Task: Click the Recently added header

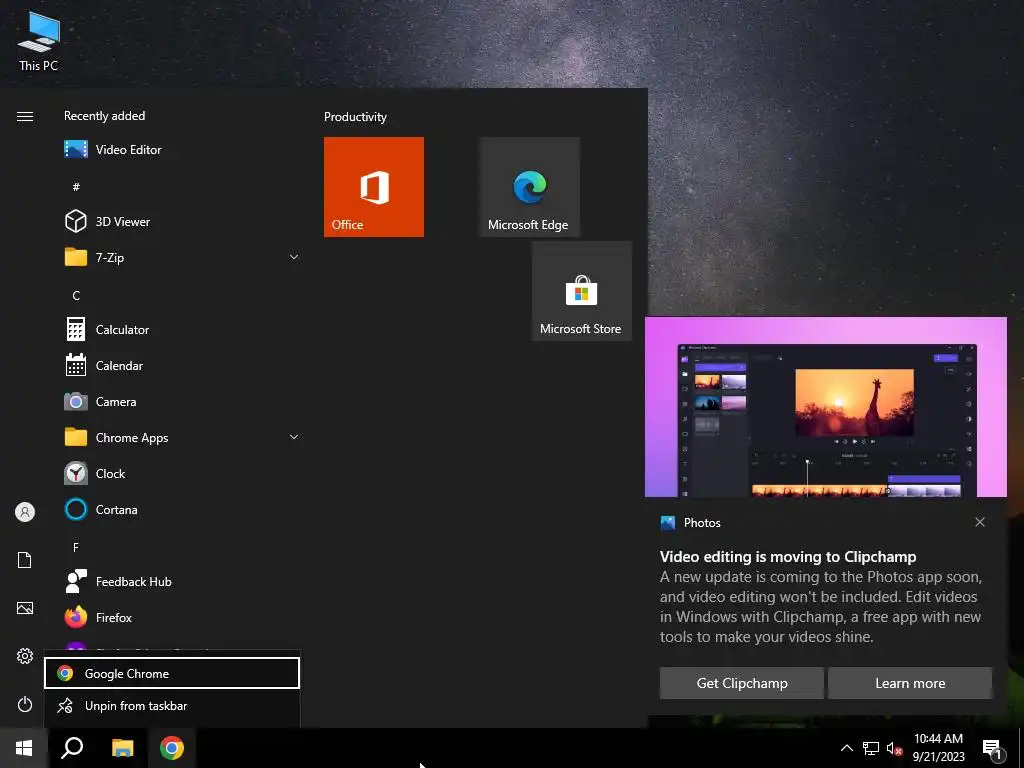Action: click(x=104, y=116)
